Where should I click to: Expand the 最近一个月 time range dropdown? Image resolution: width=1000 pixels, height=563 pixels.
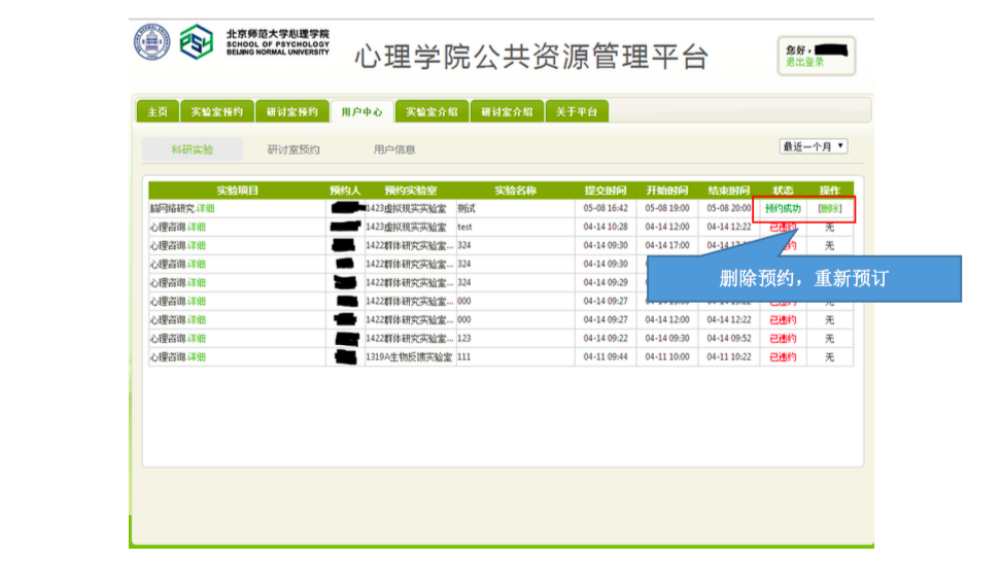pyautogui.click(x=814, y=147)
